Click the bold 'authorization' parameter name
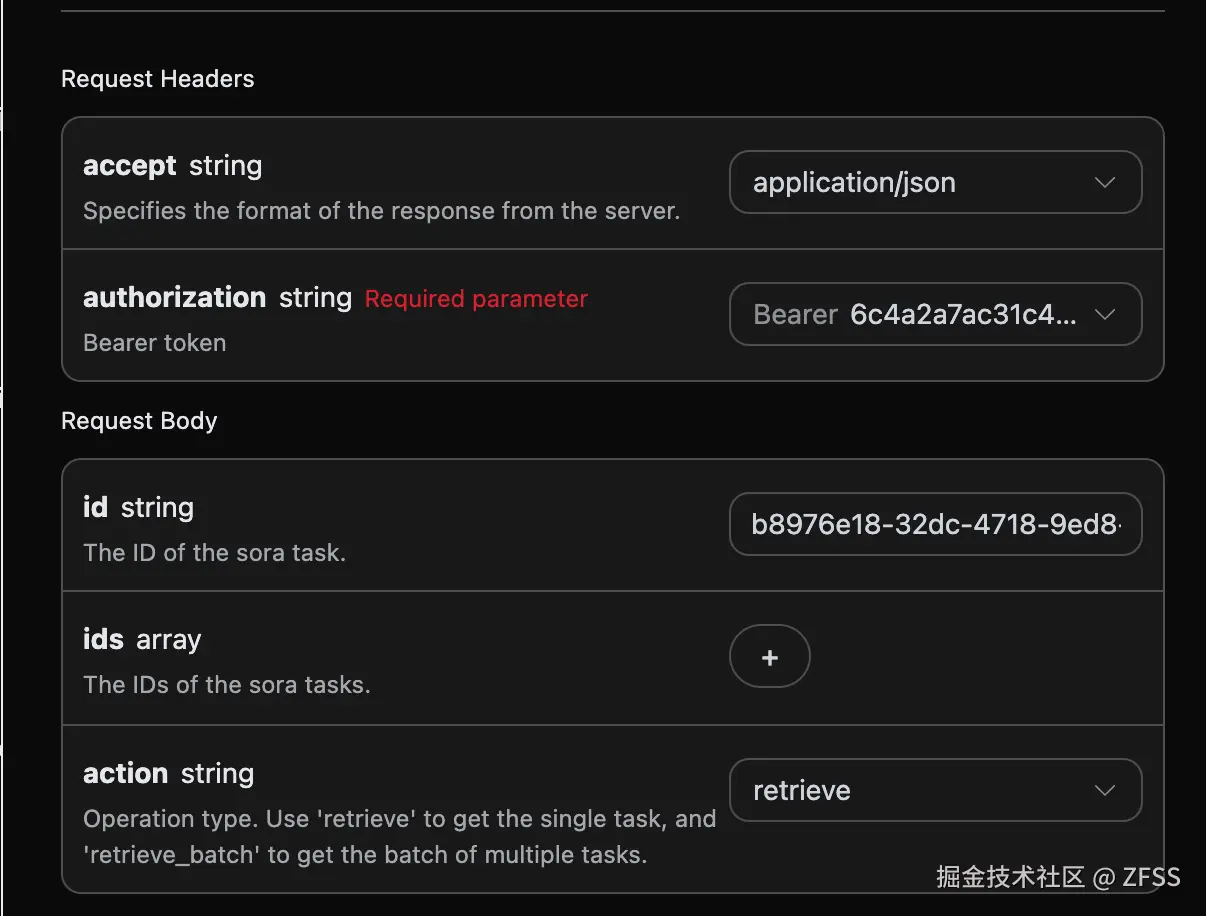 tap(174, 298)
